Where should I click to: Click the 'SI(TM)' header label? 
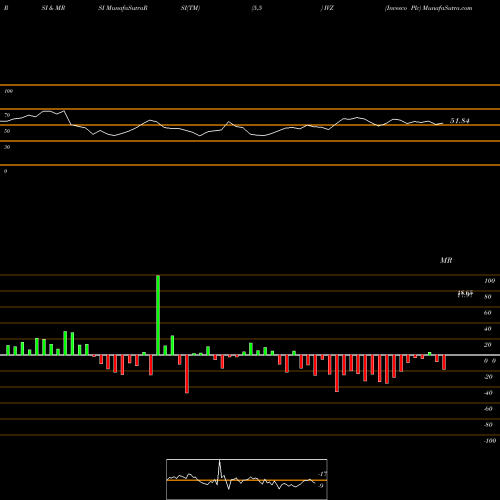[x=190, y=8]
